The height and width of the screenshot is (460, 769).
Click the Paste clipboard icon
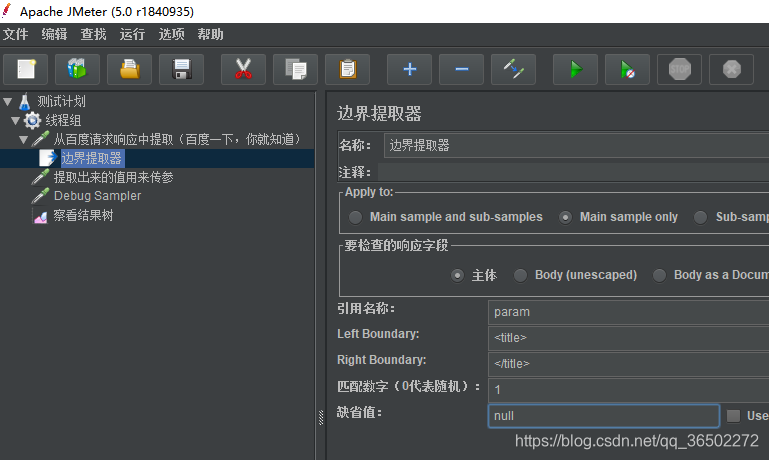pos(347,69)
